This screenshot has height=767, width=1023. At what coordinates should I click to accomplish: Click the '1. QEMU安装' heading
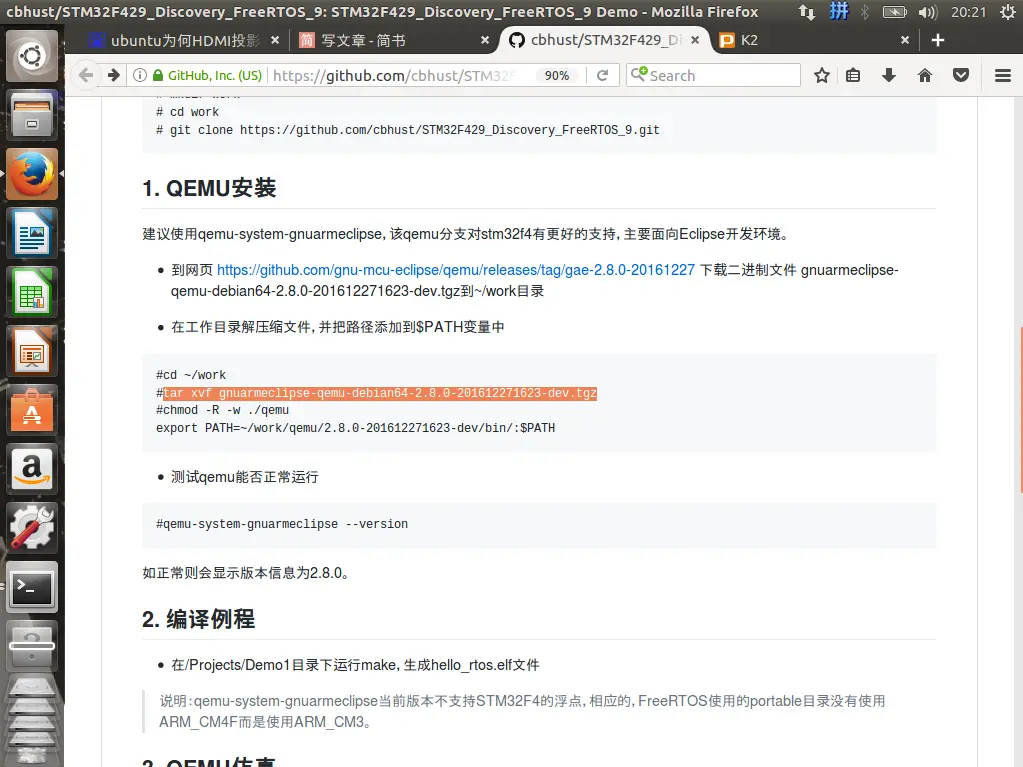click(209, 188)
